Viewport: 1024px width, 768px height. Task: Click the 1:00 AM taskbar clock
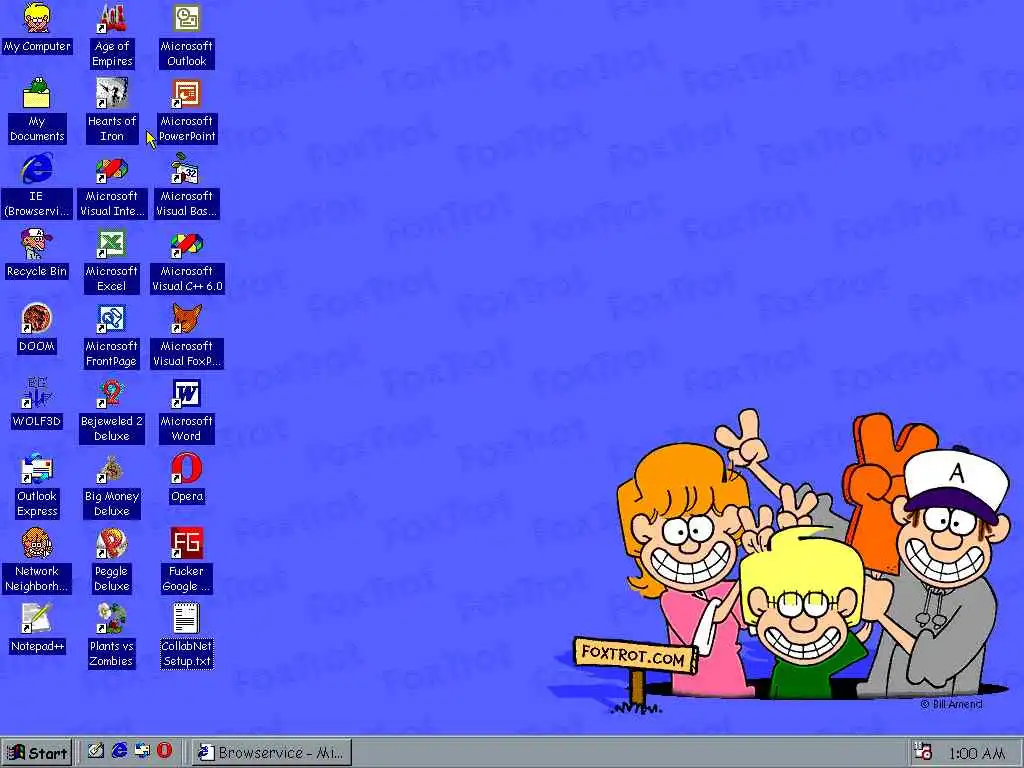point(976,753)
